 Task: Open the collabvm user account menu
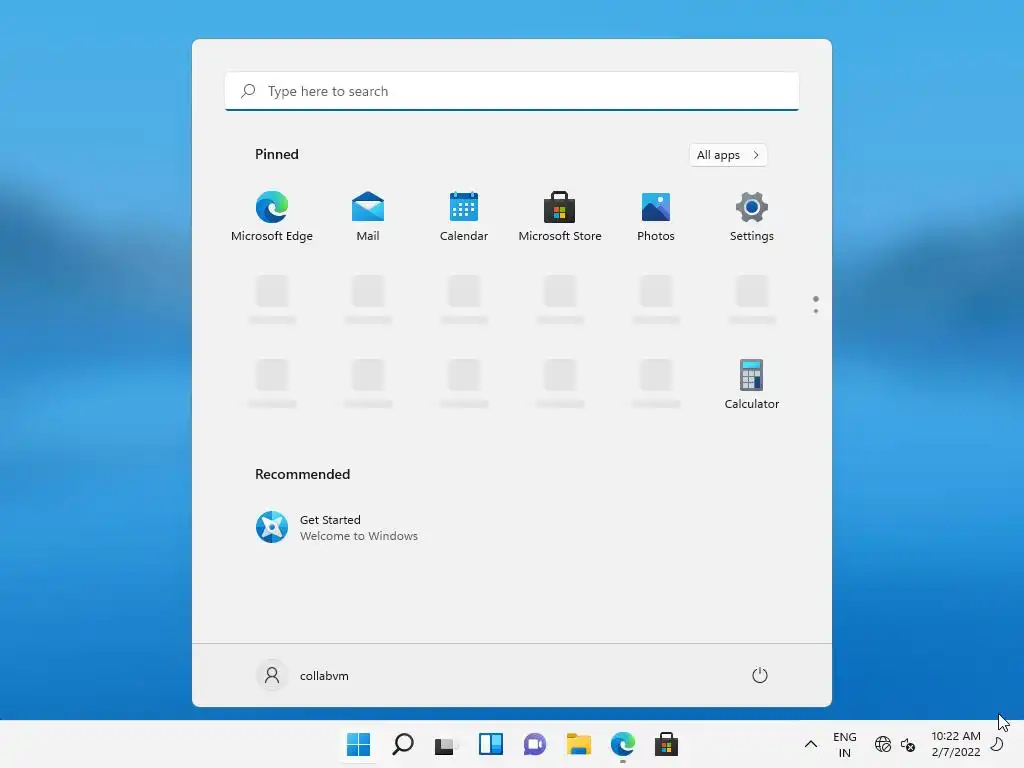(x=303, y=675)
